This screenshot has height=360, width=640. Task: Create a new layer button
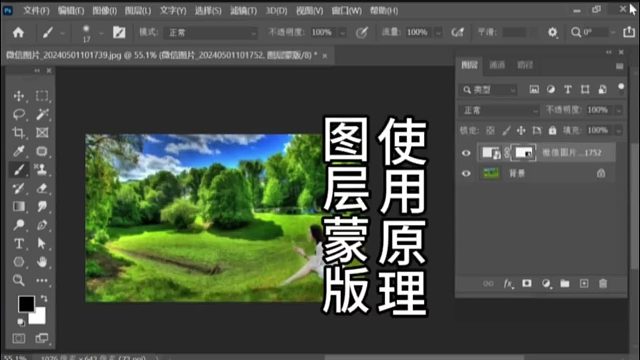(584, 283)
